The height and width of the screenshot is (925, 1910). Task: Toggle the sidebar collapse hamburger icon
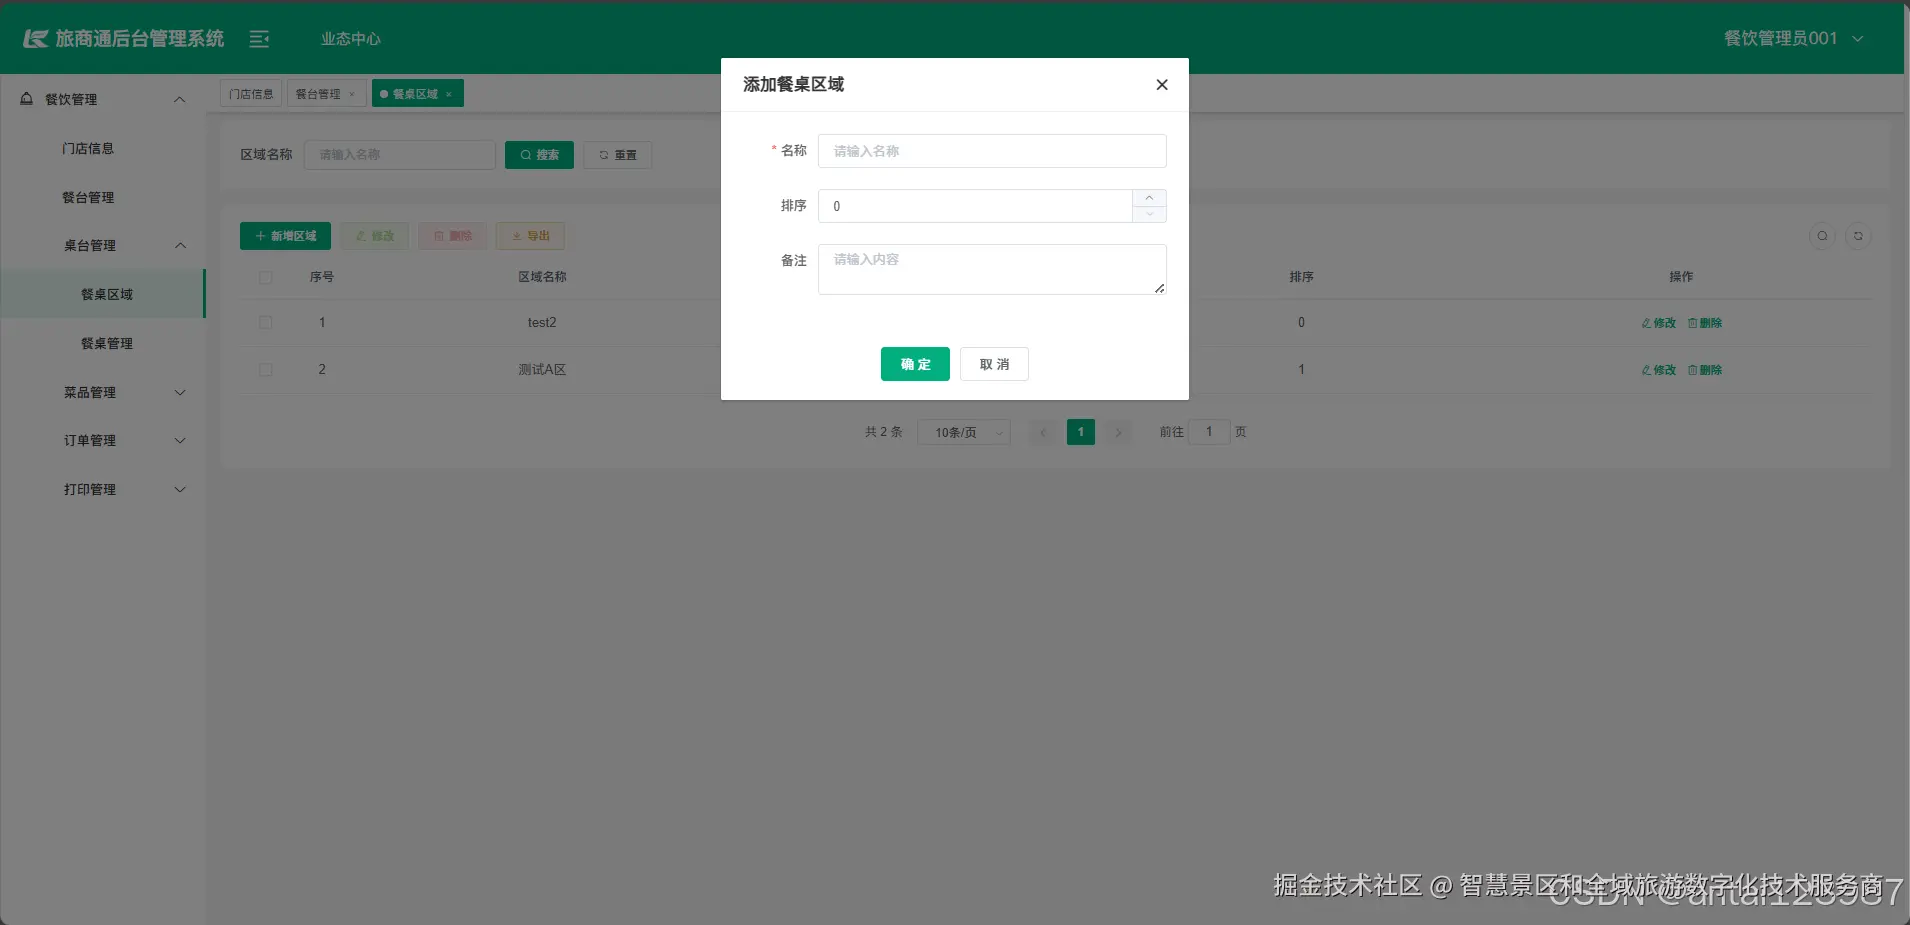click(259, 39)
